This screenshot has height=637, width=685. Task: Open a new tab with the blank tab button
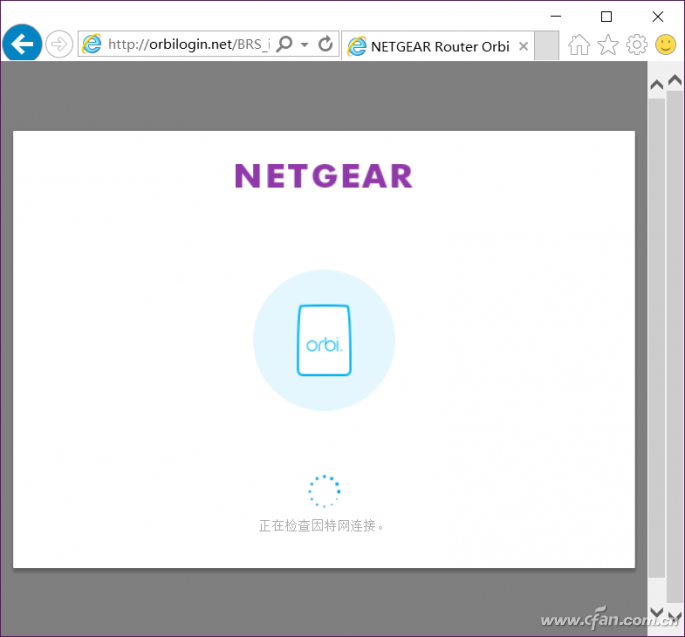coord(547,45)
